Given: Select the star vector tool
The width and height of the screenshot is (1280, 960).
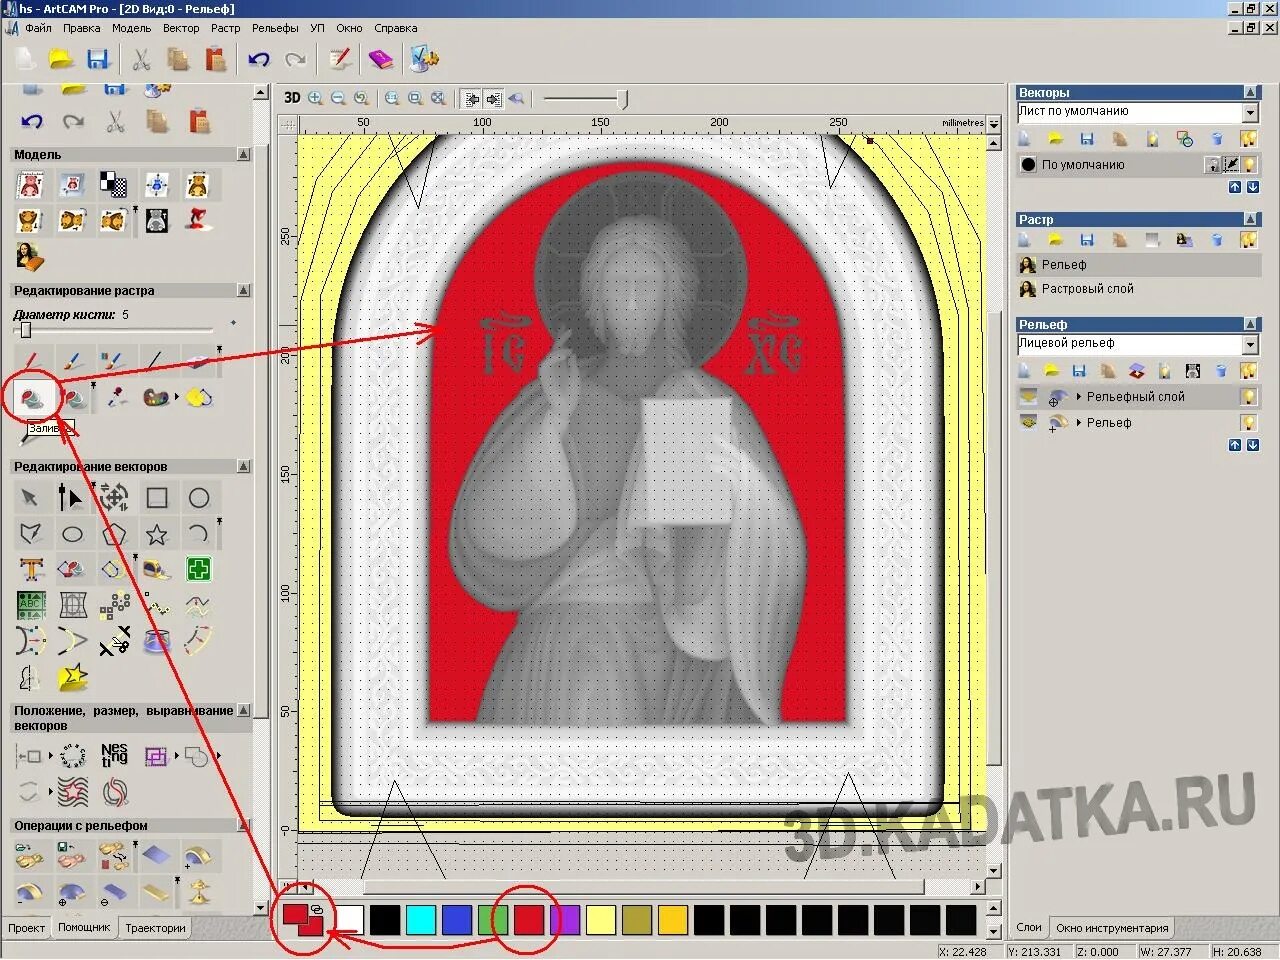Looking at the screenshot, I should pos(157,534).
